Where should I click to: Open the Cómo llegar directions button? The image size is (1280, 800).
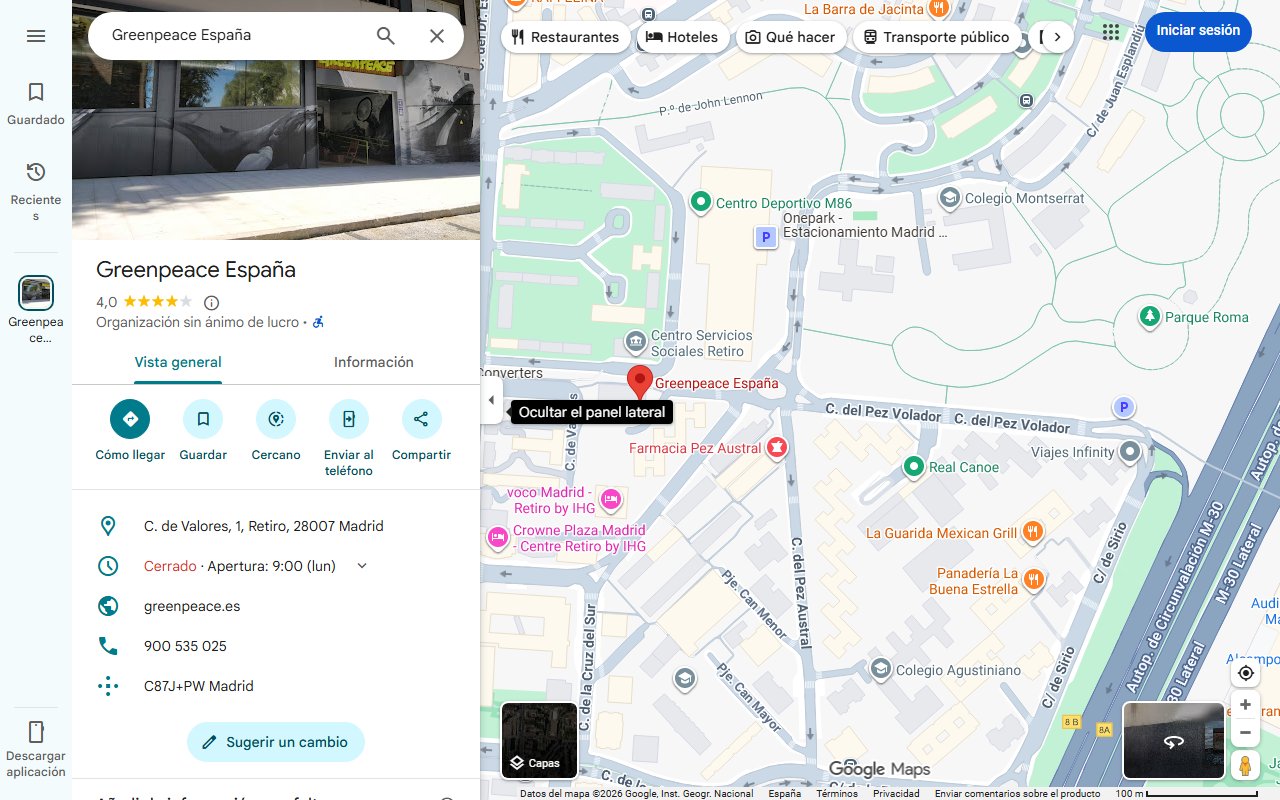(x=130, y=419)
